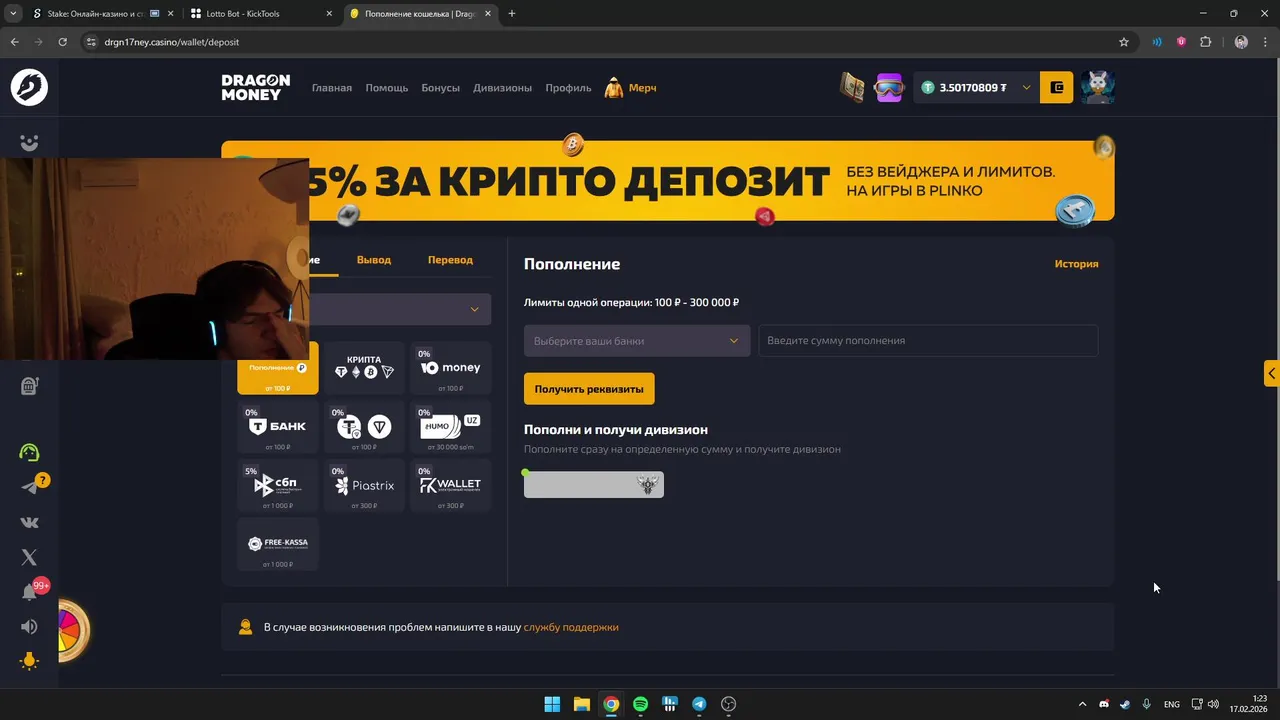Switch to Вывод tab
Viewport: 1280px width, 720px height.
374,259
